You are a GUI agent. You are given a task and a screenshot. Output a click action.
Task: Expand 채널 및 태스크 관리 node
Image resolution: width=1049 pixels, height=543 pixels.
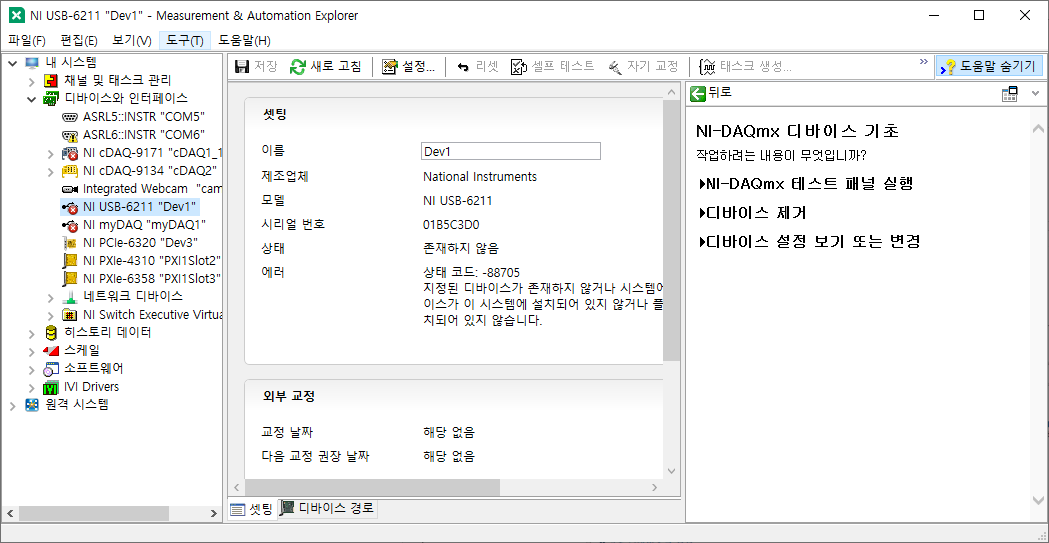click(31, 81)
